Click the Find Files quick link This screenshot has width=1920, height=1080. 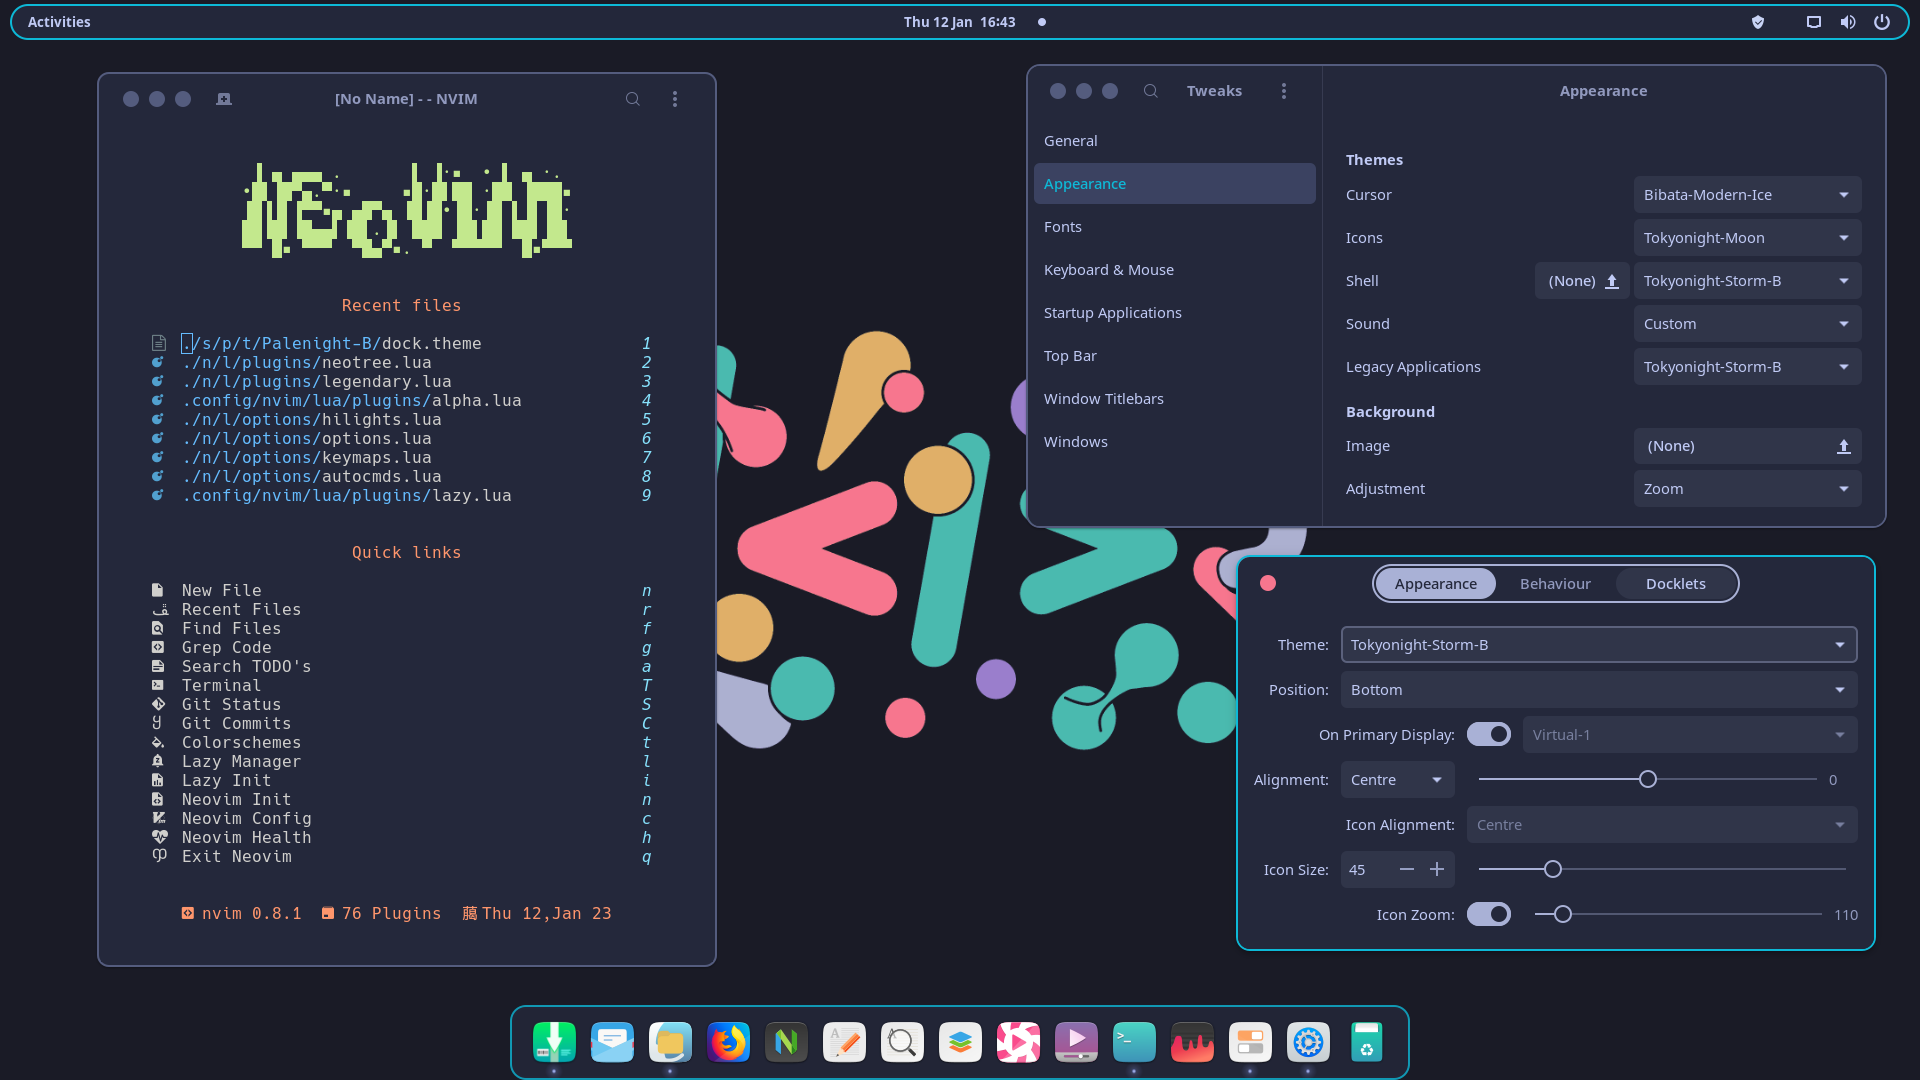(400, 629)
